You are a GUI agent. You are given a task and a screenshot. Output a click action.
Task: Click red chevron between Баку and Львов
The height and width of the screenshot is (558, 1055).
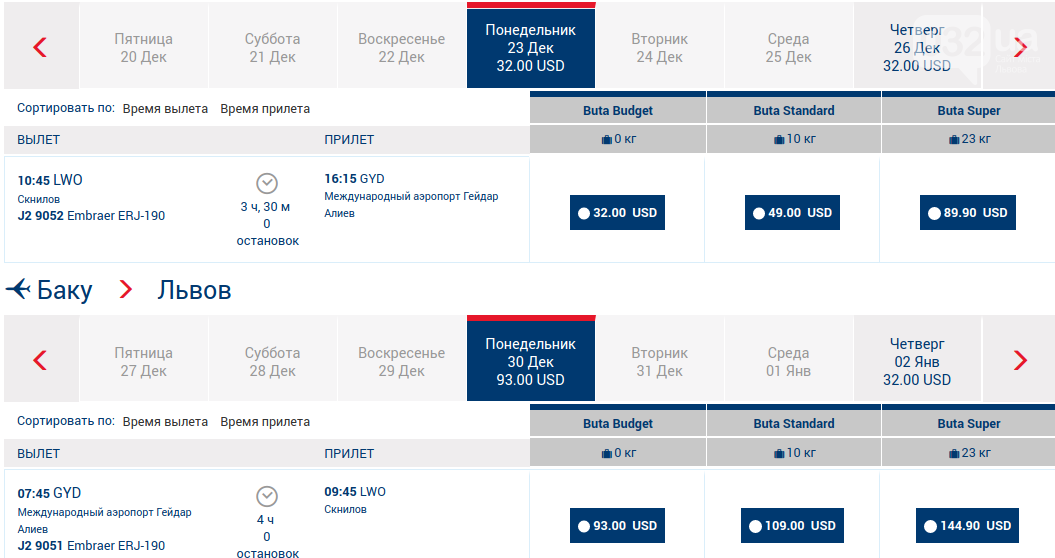coord(125,289)
